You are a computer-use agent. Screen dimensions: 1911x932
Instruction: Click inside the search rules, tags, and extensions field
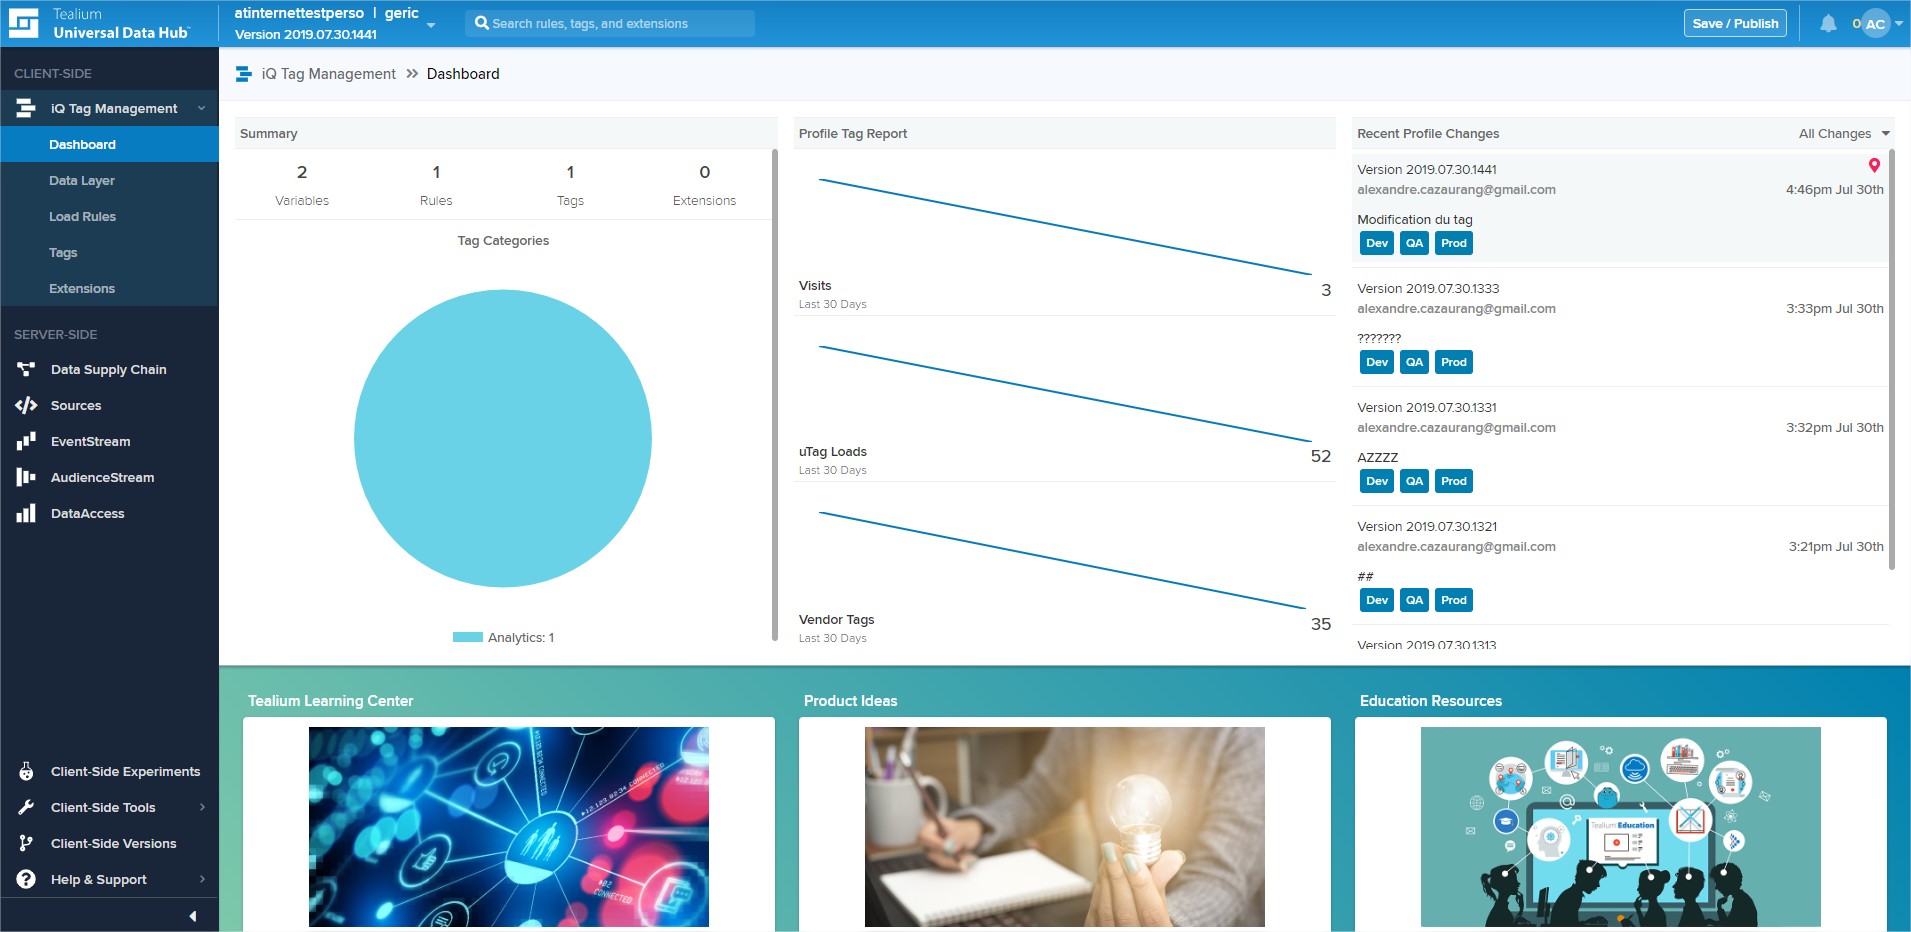tap(610, 22)
